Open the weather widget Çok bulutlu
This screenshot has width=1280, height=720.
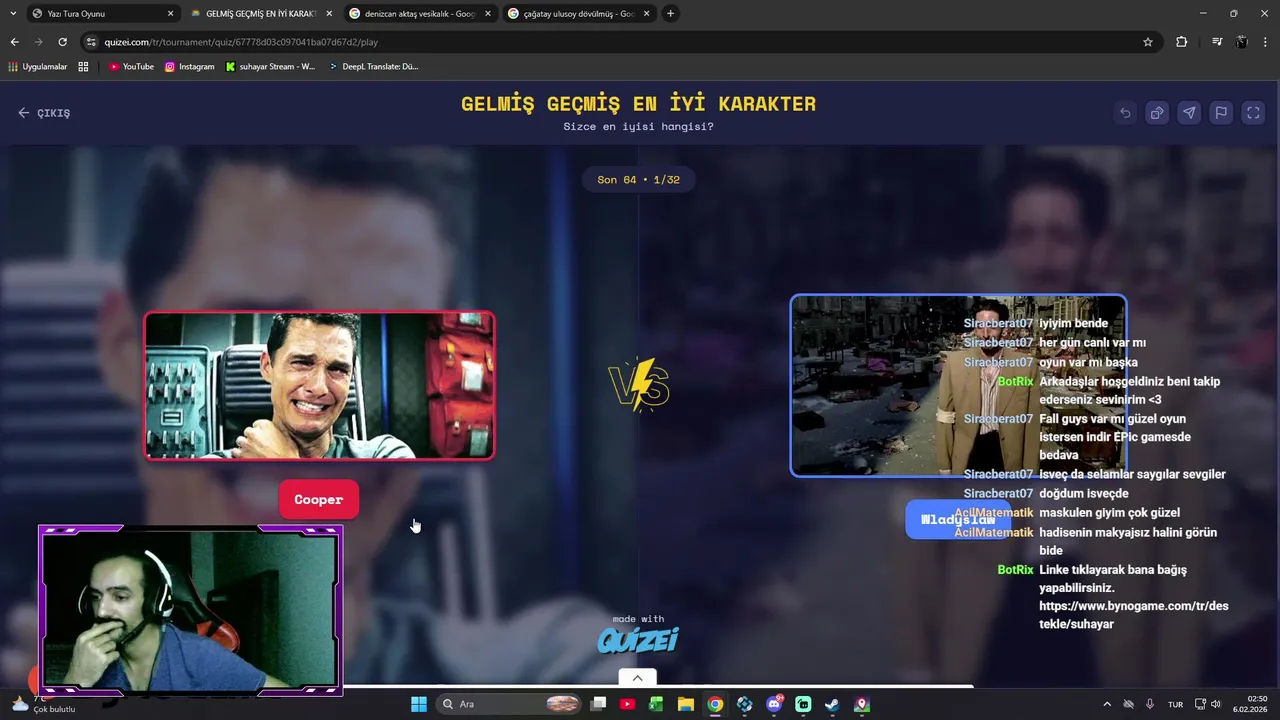point(42,704)
